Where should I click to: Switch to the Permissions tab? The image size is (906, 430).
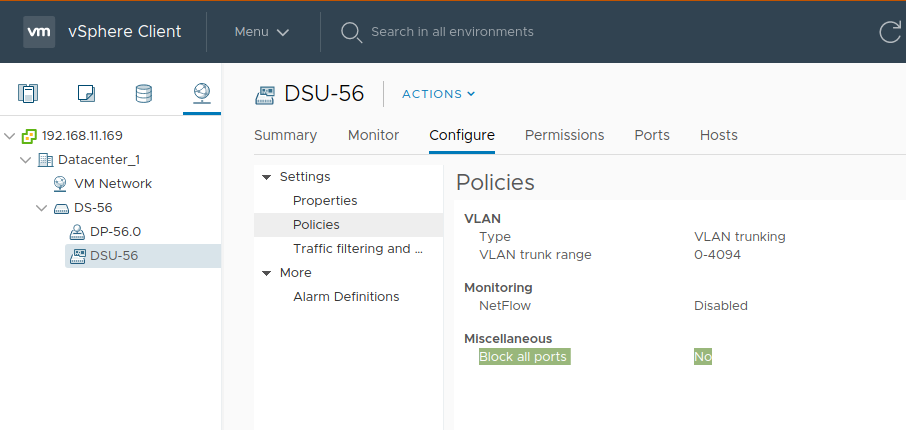tap(565, 135)
